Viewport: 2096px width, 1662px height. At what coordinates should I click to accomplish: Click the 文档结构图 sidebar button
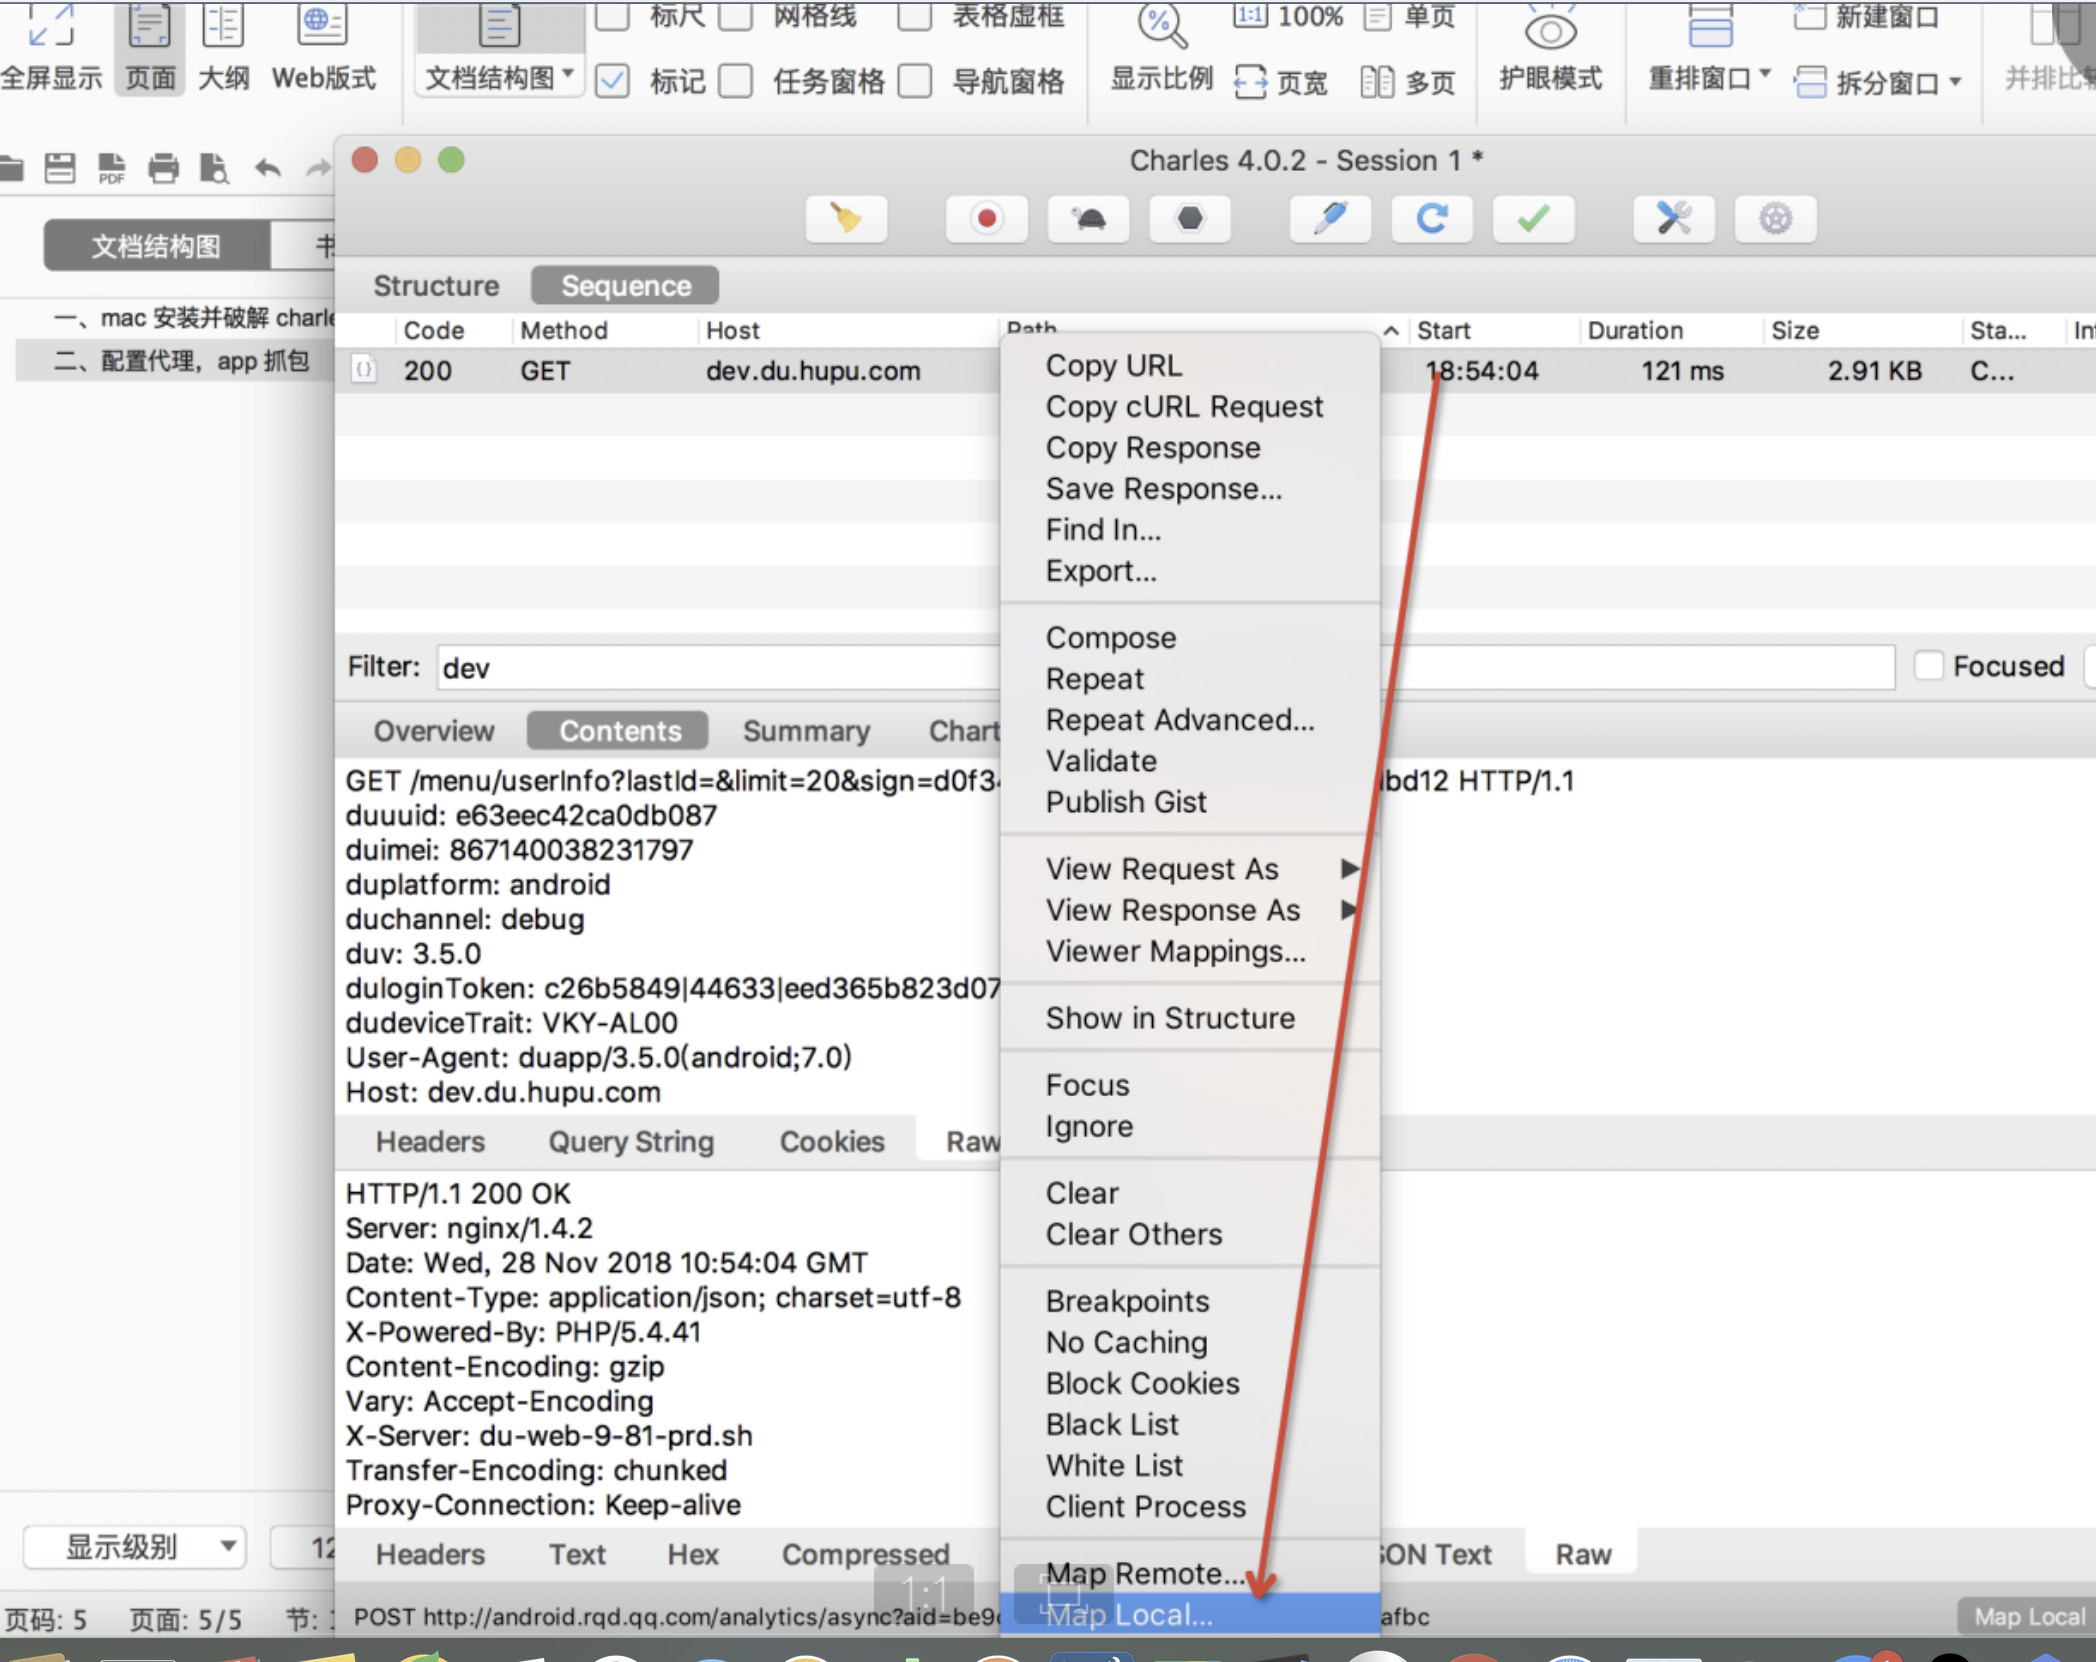[x=156, y=246]
